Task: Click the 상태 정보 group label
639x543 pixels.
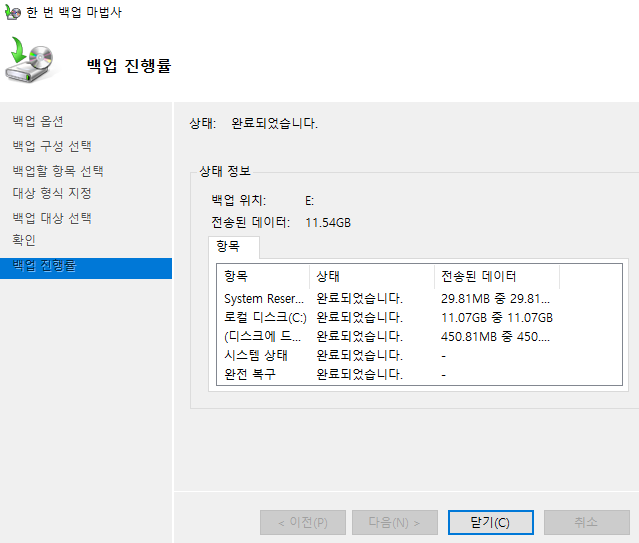Action: coord(225,171)
